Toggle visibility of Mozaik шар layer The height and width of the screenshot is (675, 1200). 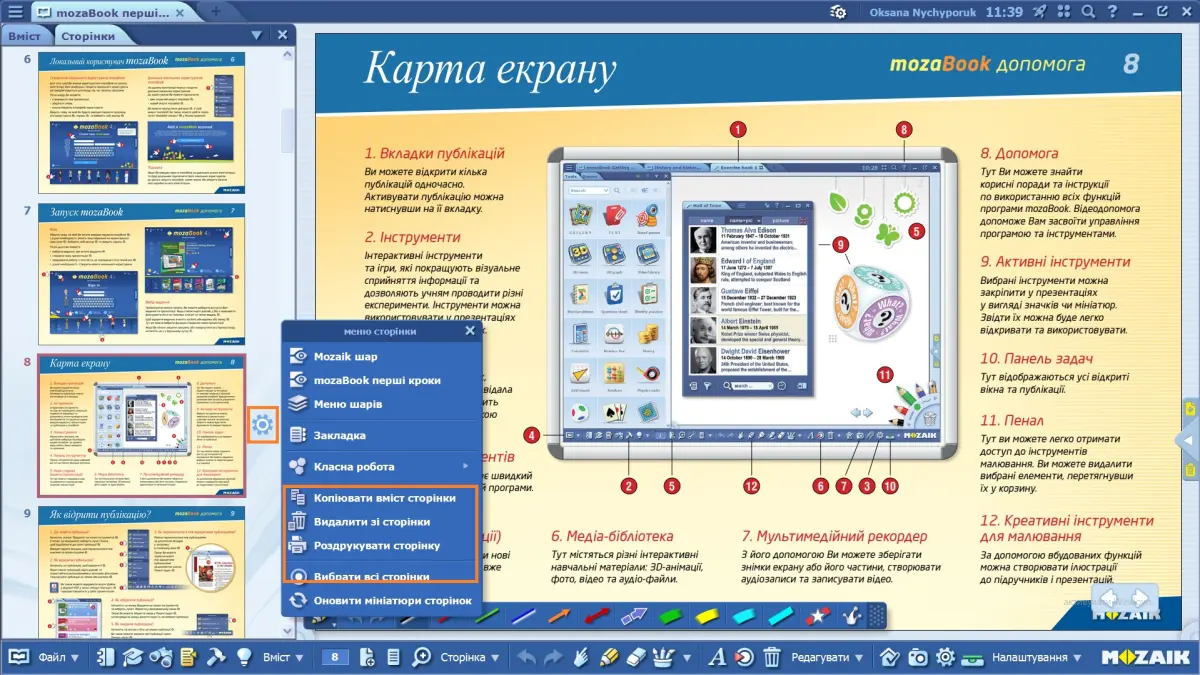(x=298, y=356)
